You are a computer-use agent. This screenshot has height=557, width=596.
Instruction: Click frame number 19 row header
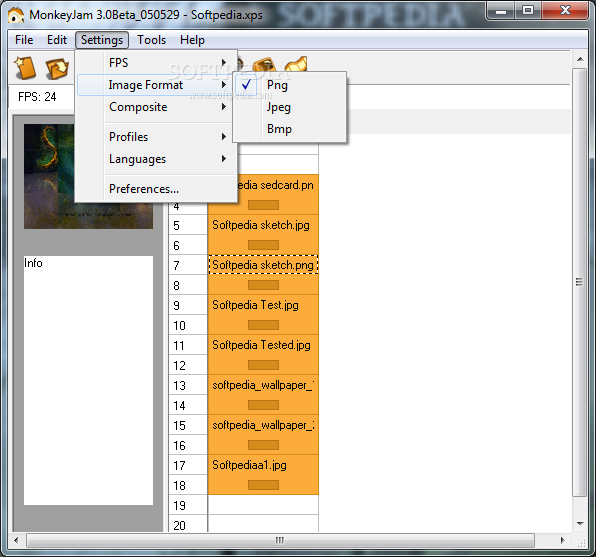coord(188,505)
